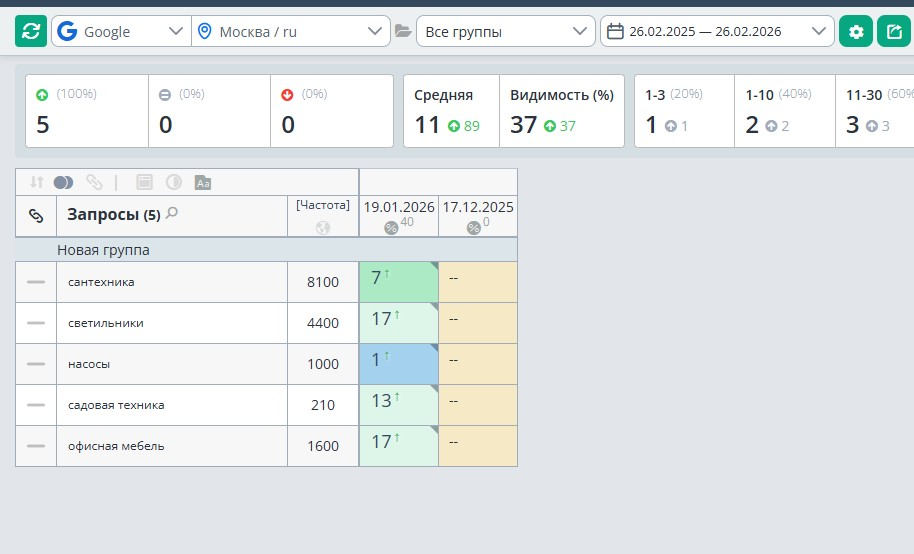Click position 17 cell for офисная мебель
The image size is (914, 554).
[399, 446]
